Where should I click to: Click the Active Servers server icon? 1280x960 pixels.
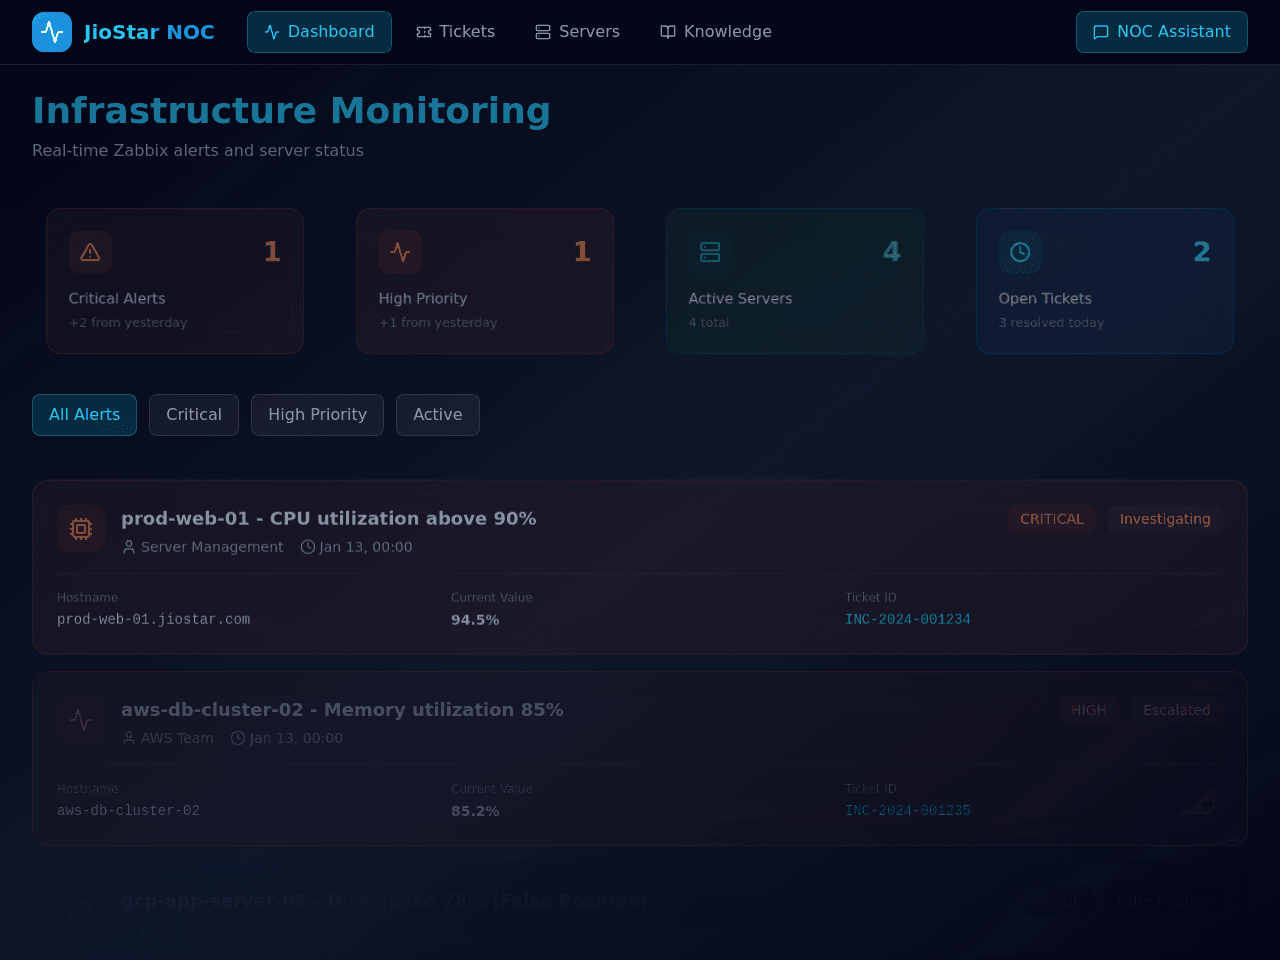coord(710,252)
